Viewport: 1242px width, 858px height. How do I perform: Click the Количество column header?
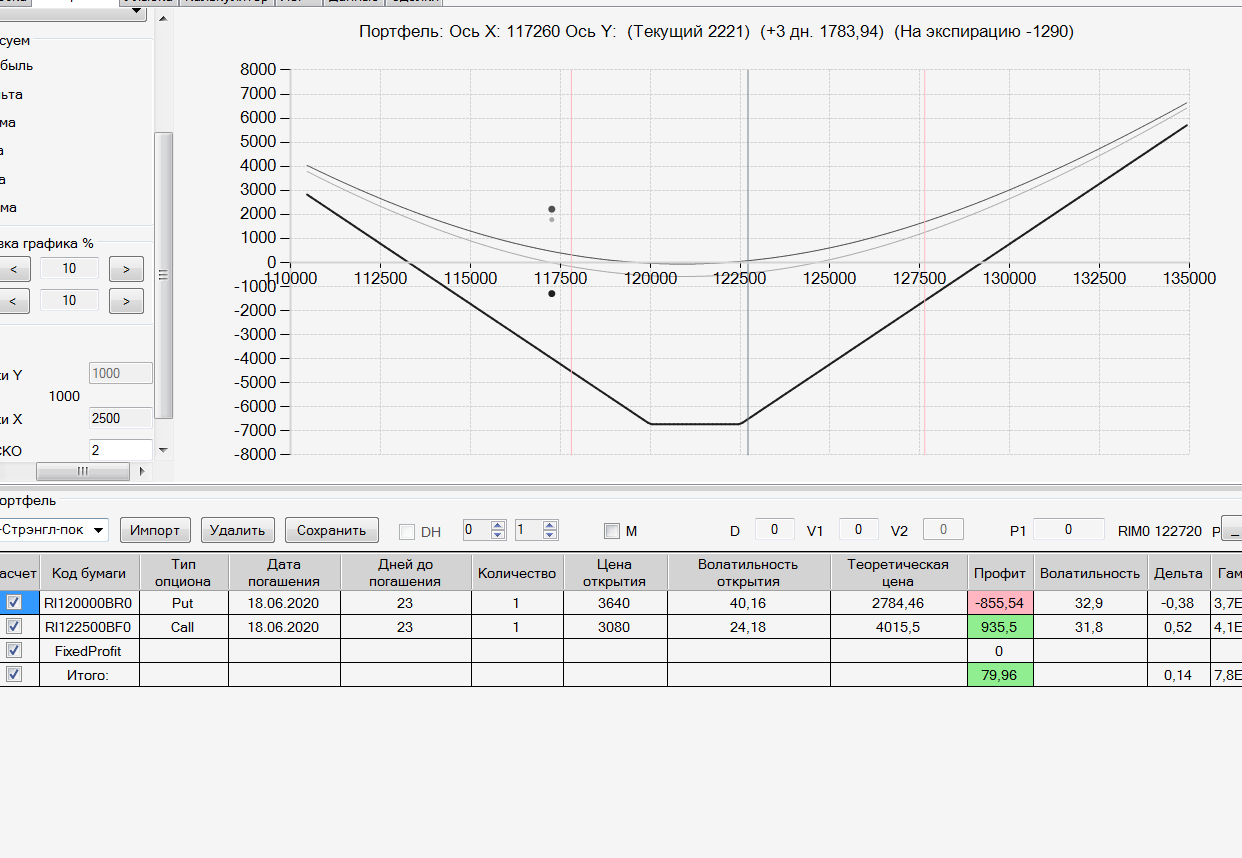(x=517, y=573)
